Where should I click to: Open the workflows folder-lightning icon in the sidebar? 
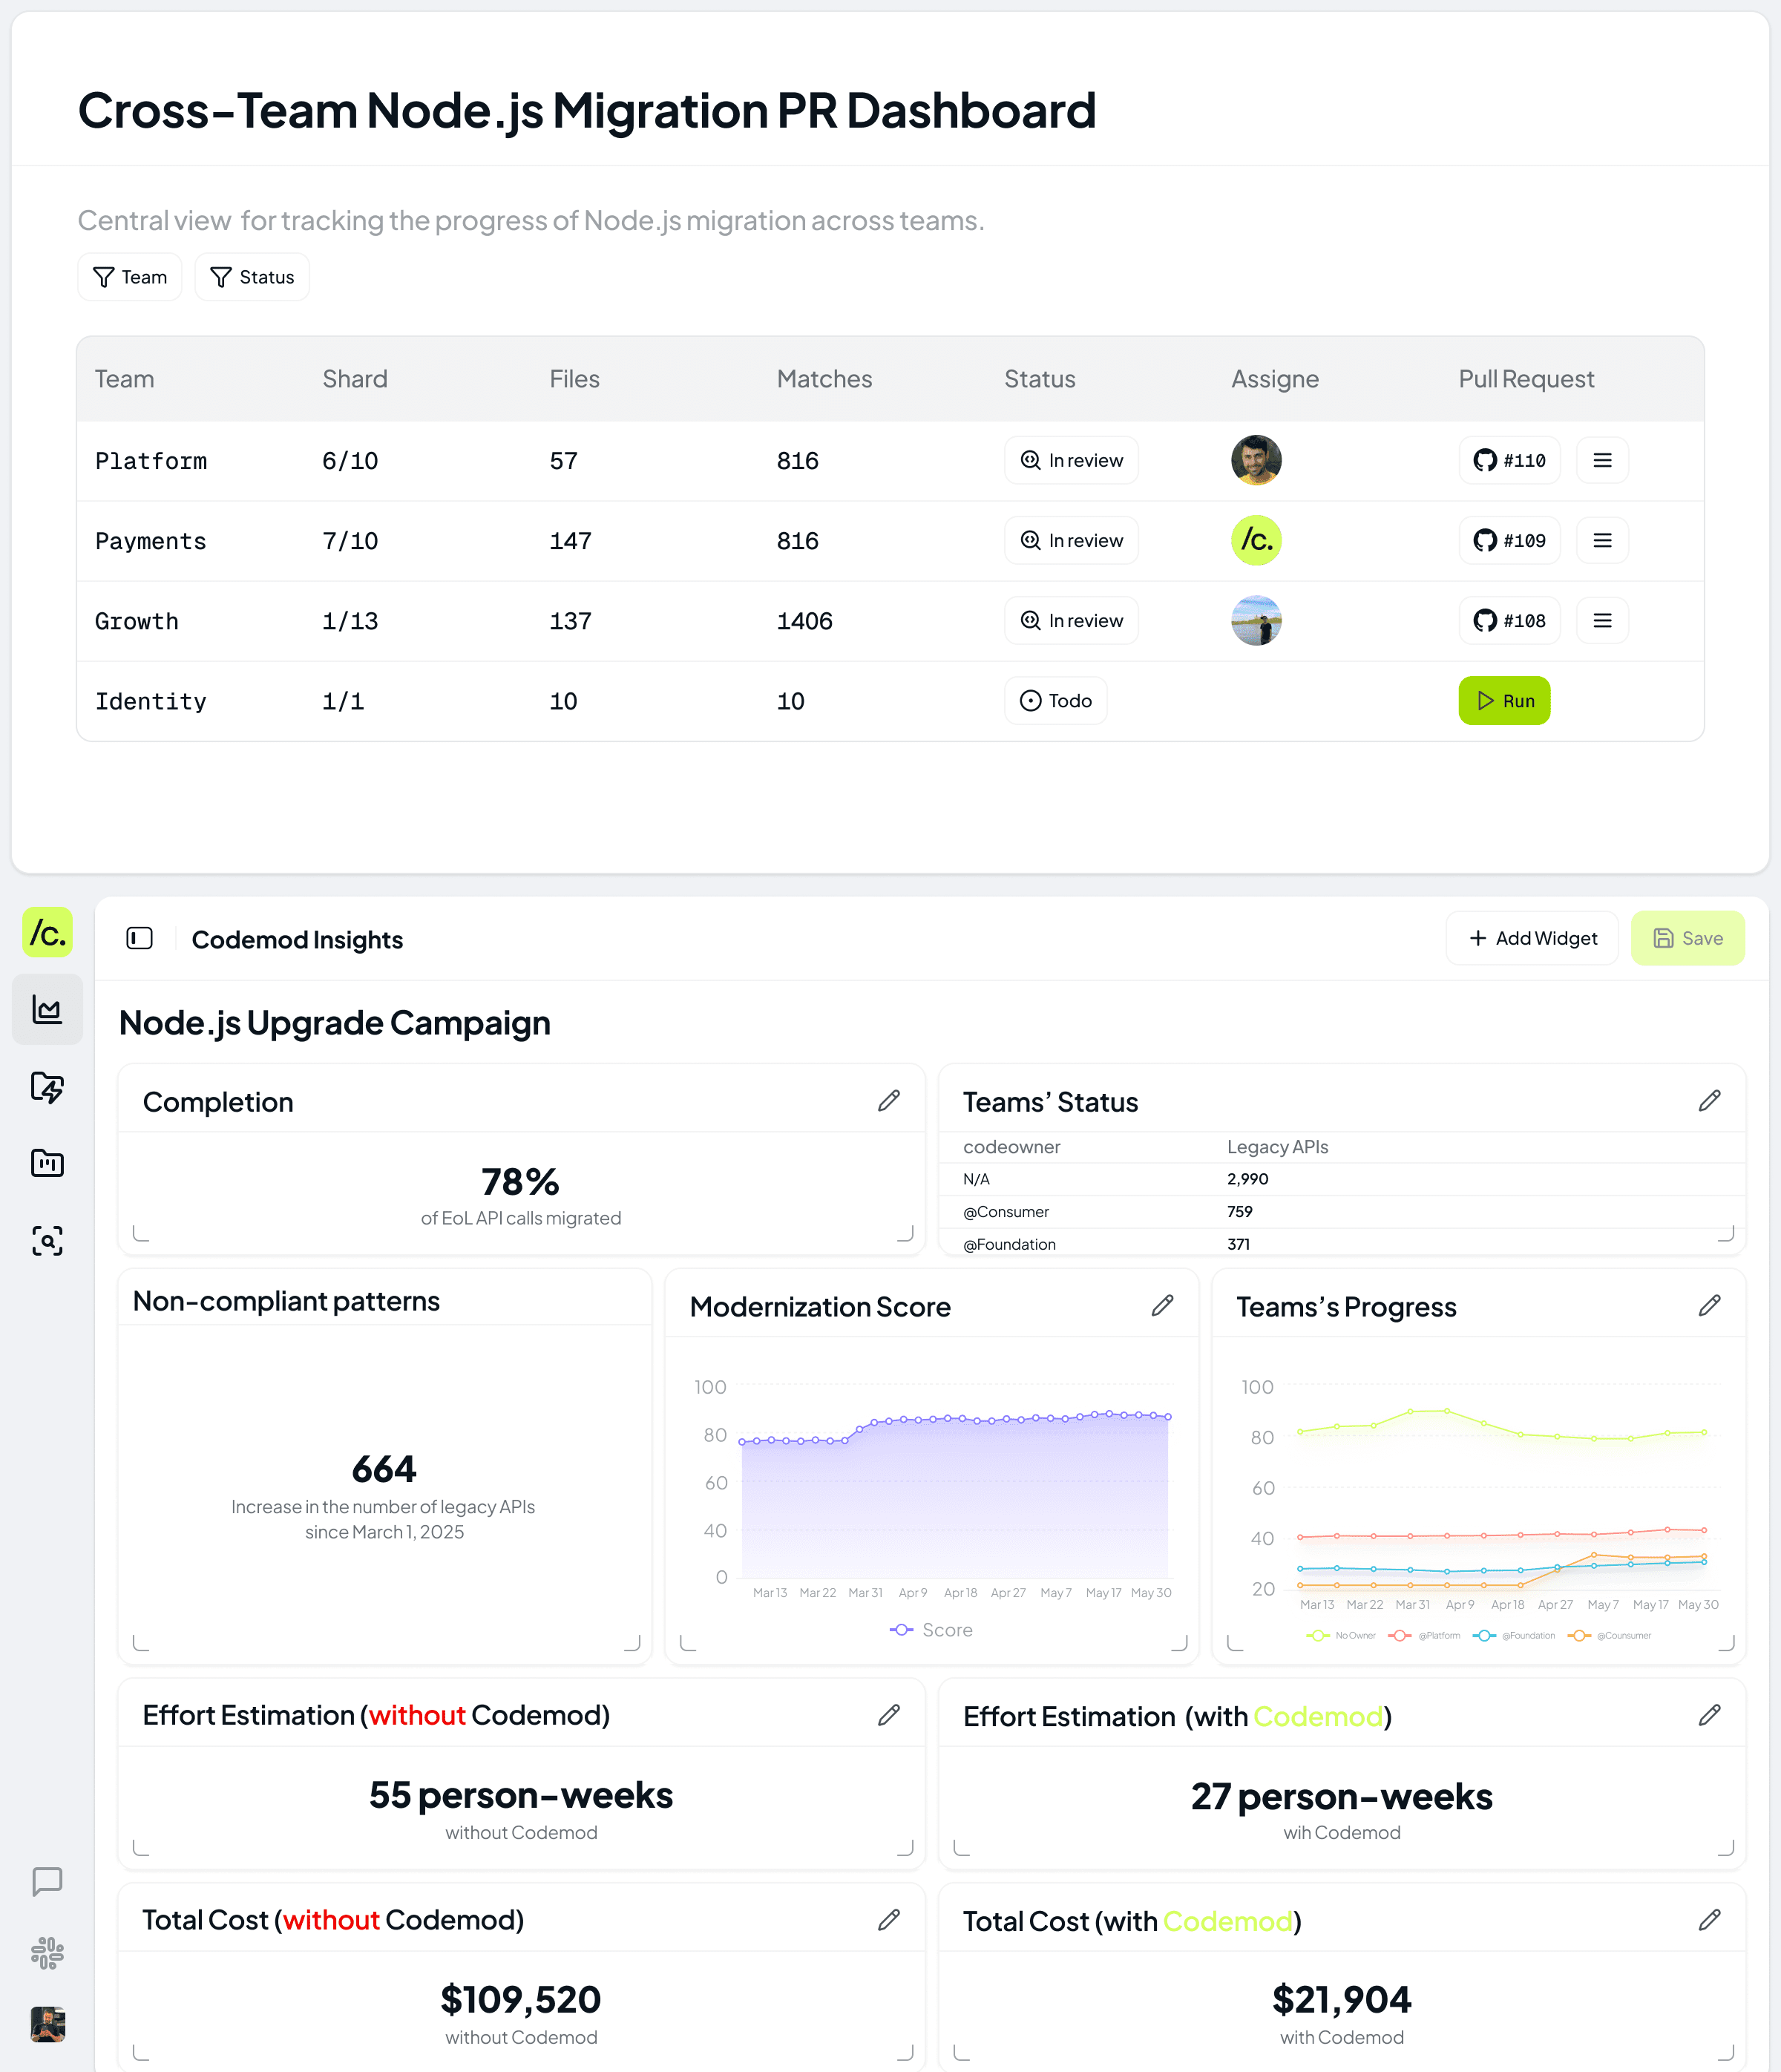tap(47, 1088)
